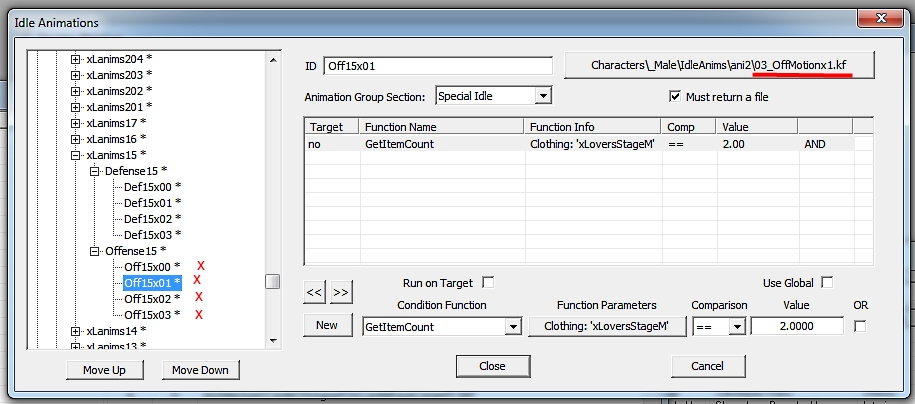Toggle the Must return a file checkbox
The height and width of the screenshot is (404, 915).
[x=675, y=97]
